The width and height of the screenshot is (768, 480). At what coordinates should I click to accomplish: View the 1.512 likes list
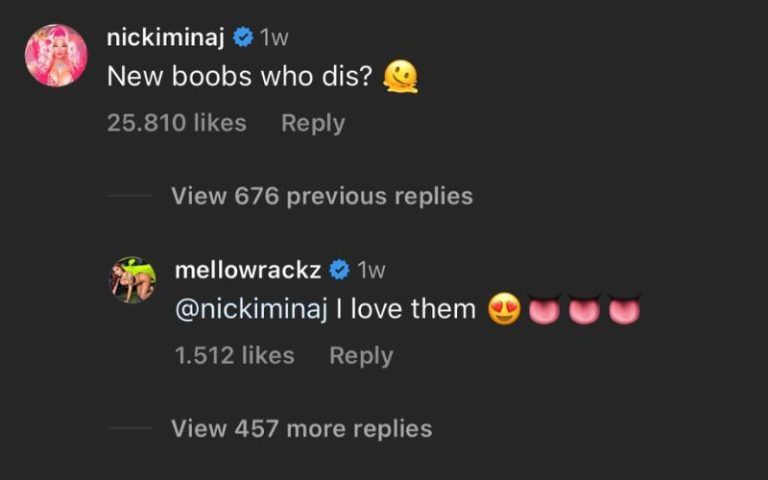[x=234, y=355]
